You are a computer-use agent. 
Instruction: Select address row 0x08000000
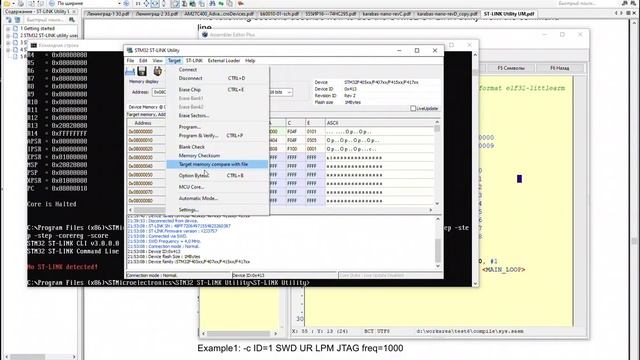click(147, 131)
